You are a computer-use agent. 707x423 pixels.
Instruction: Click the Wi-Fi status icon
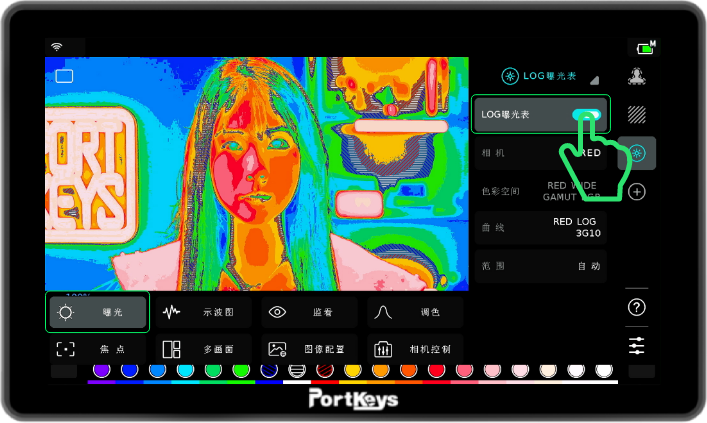coord(56,46)
